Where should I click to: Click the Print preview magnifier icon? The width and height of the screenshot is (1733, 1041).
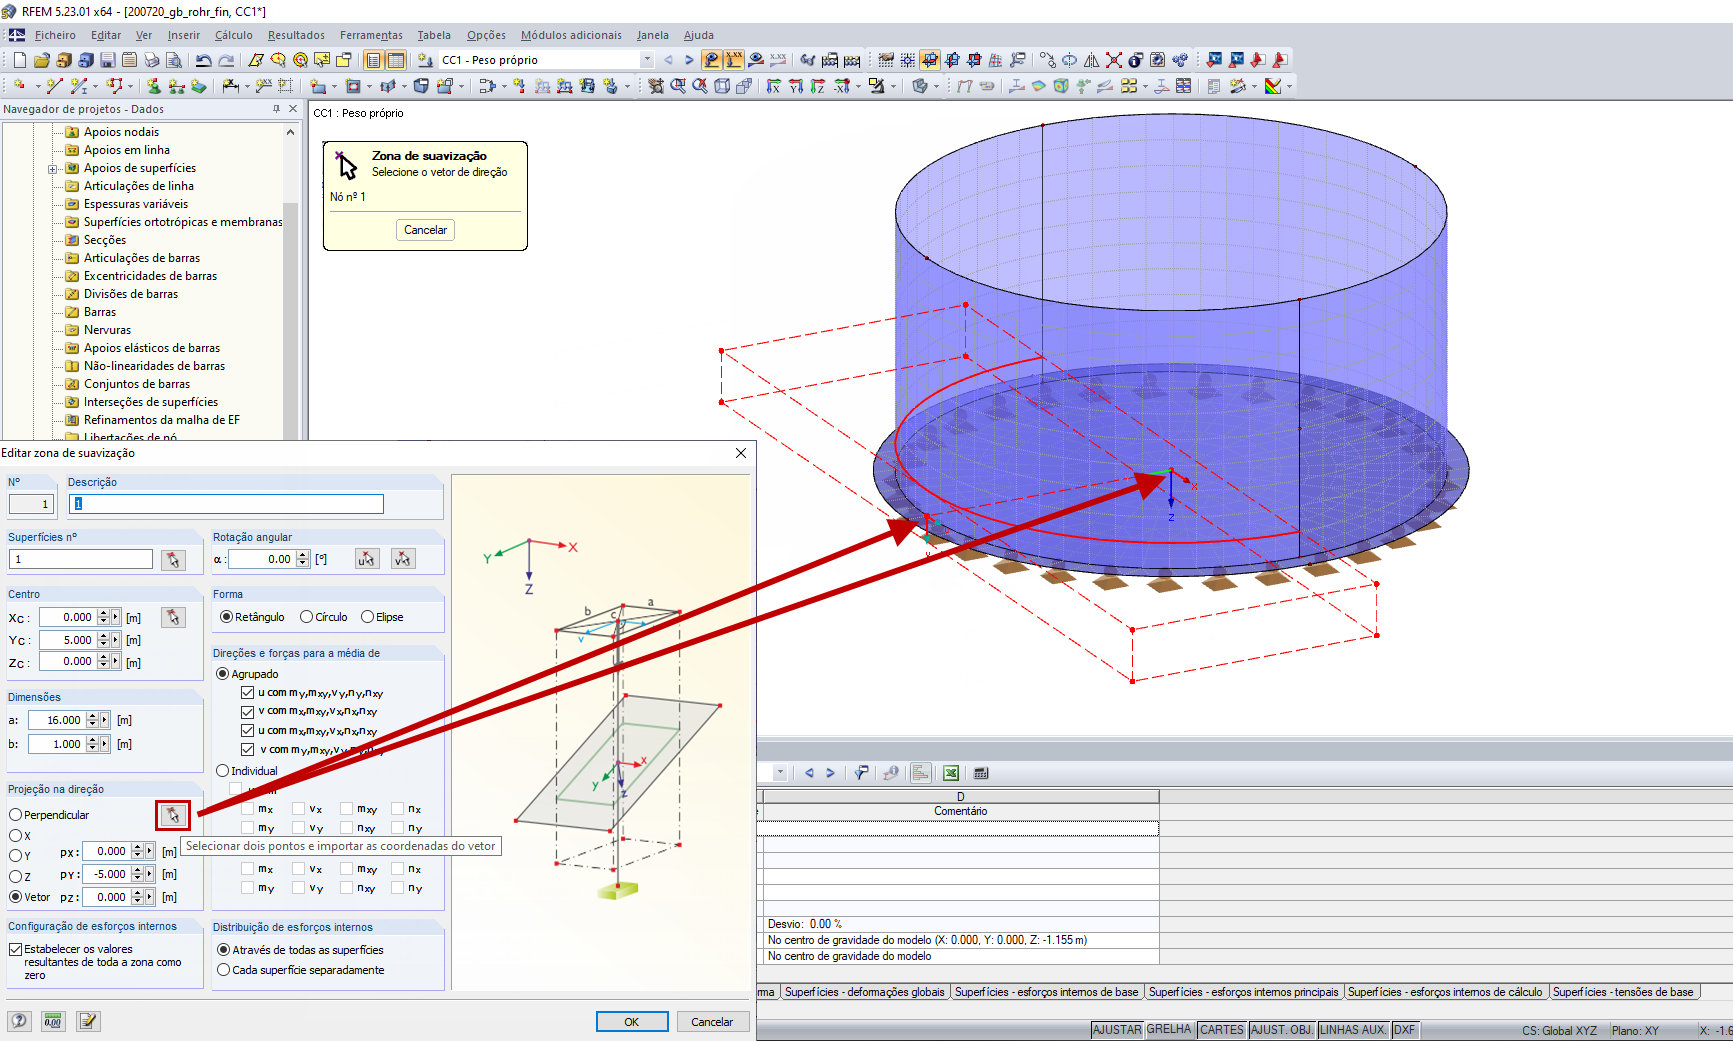(174, 60)
